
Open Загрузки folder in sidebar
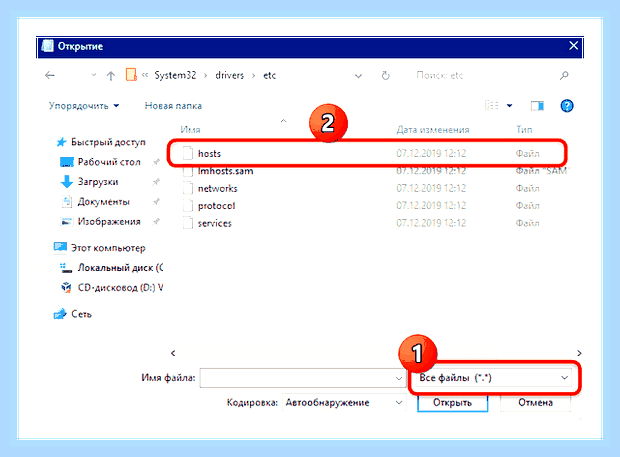(89, 182)
